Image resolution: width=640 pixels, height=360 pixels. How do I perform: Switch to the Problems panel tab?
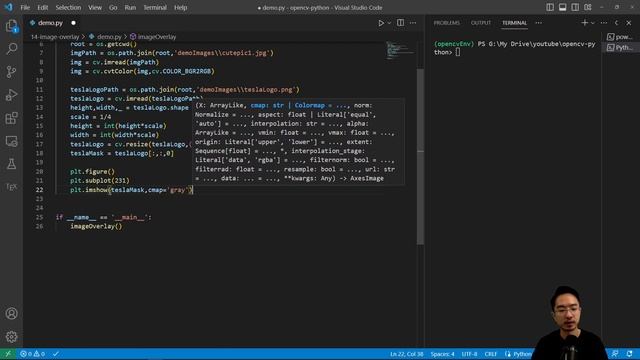(447, 23)
